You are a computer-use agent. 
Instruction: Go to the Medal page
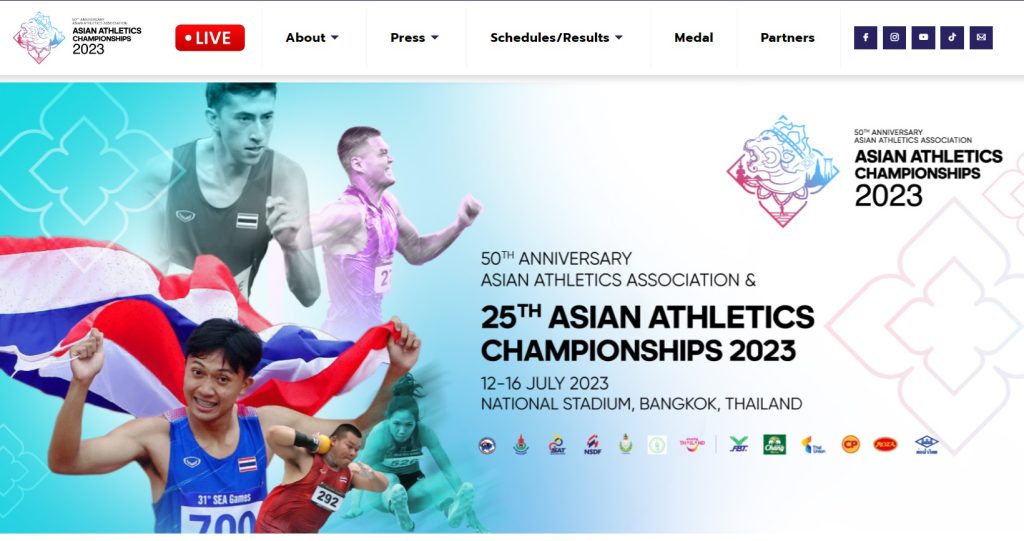click(x=694, y=38)
